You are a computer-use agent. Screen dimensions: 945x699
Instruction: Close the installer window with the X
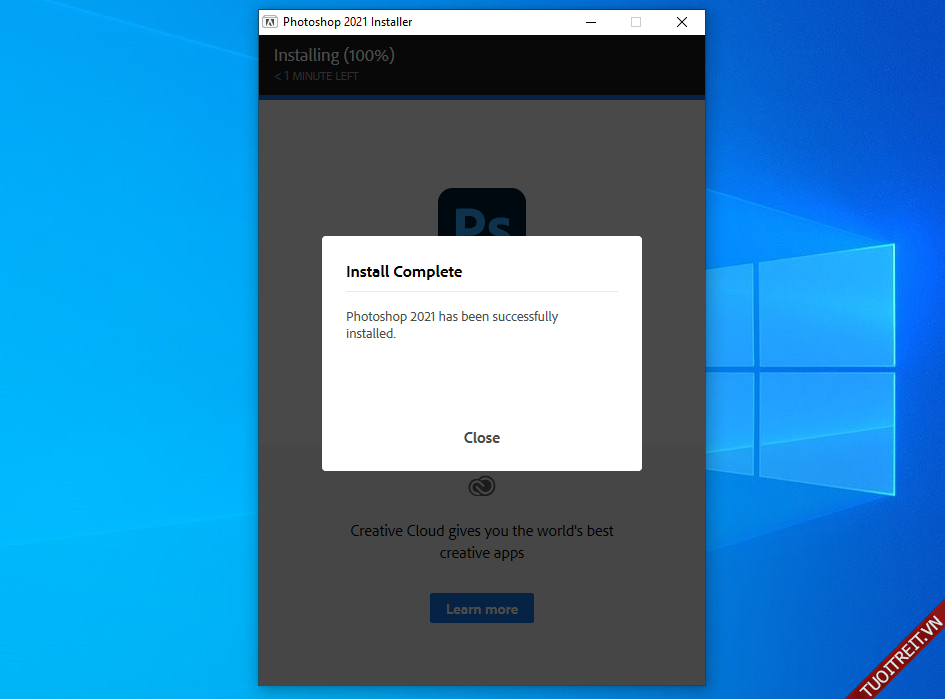click(682, 22)
